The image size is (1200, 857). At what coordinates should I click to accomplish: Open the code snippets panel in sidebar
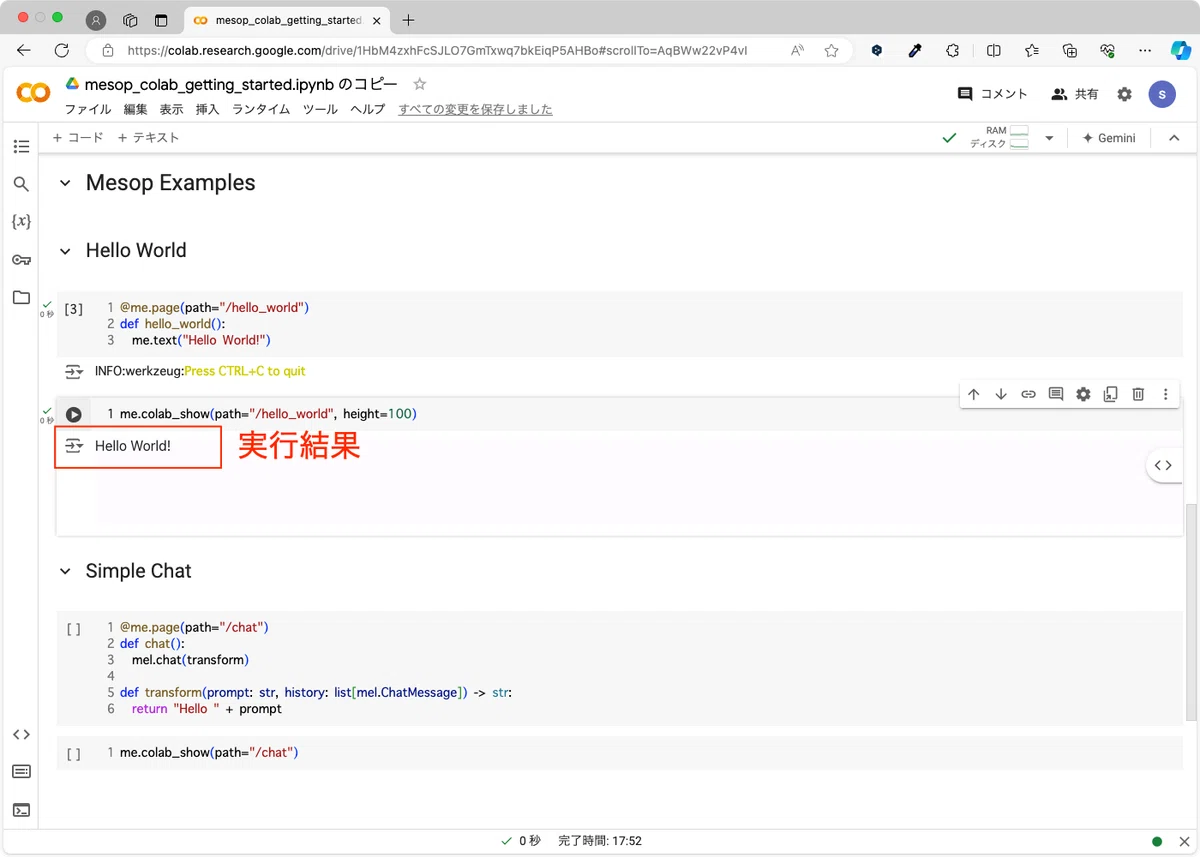(x=21, y=734)
